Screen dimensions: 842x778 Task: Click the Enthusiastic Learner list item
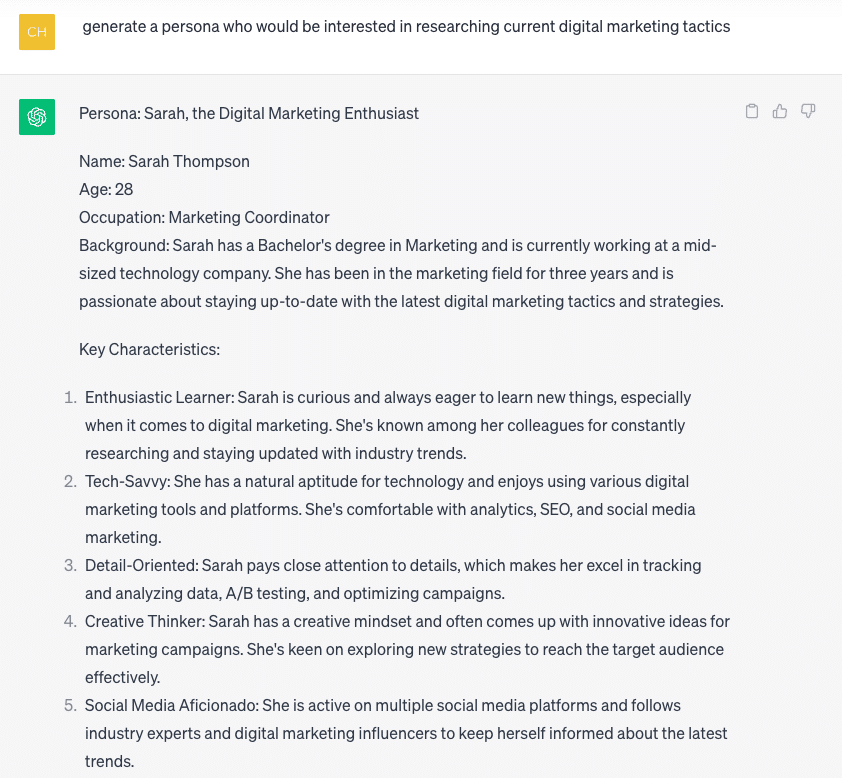[x=388, y=397]
